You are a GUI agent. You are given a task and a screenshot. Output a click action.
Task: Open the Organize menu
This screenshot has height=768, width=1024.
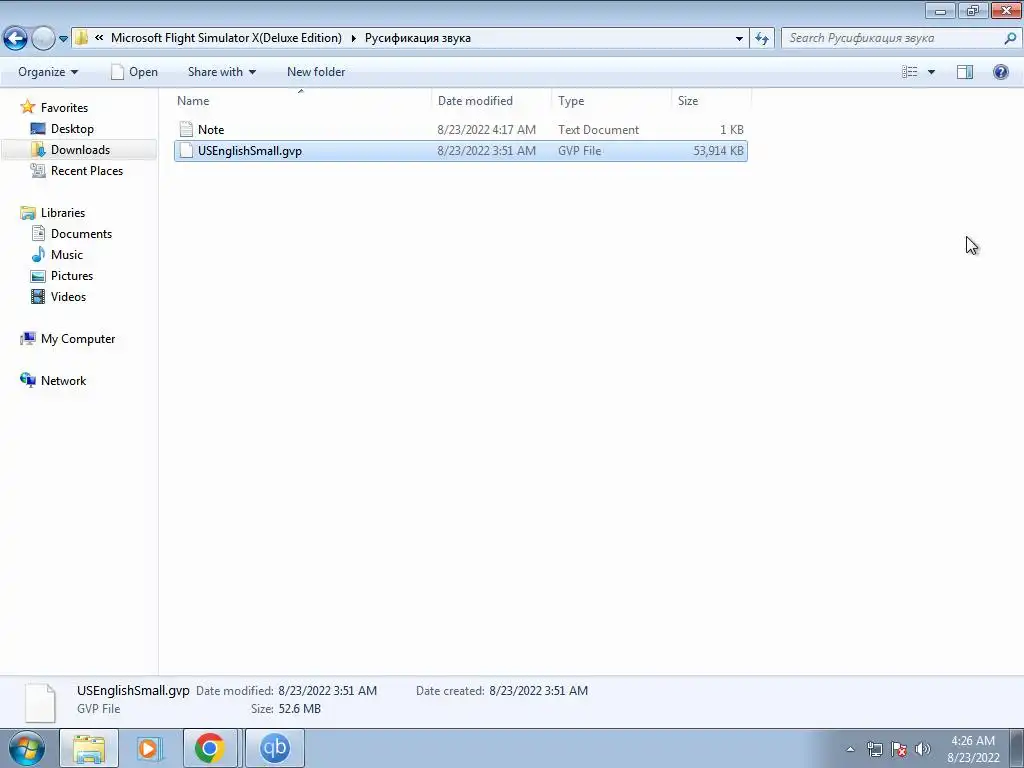(48, 72)
